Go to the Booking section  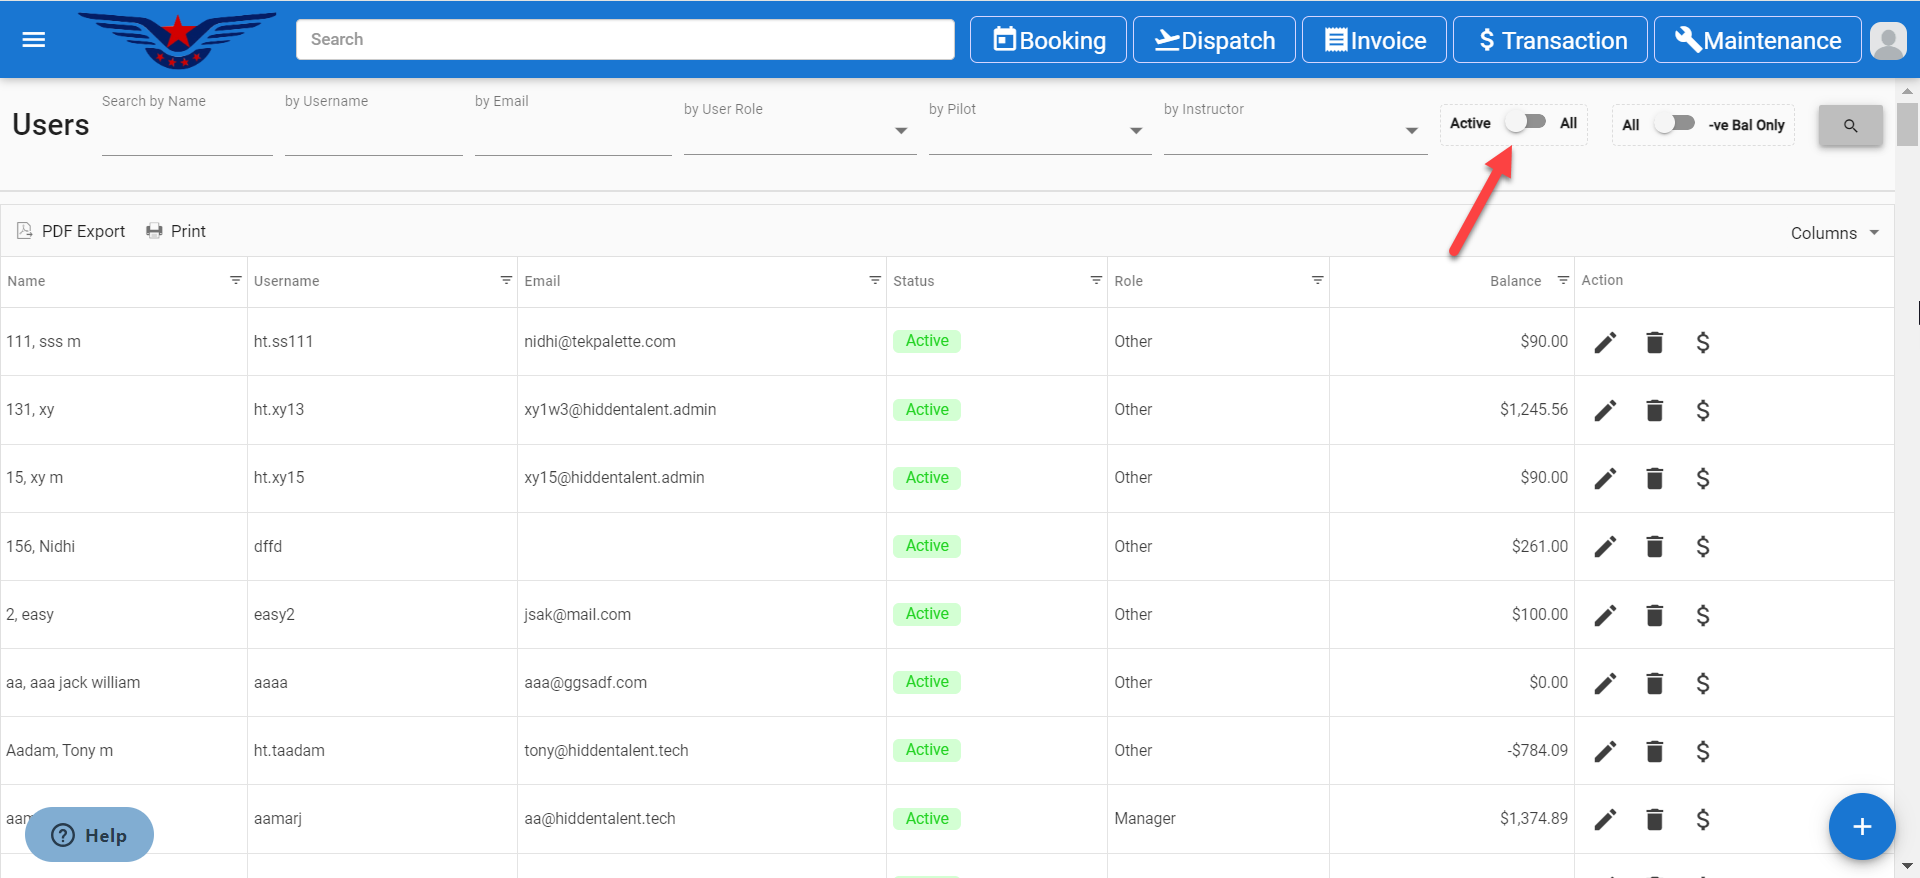(x=1048, y=40)
